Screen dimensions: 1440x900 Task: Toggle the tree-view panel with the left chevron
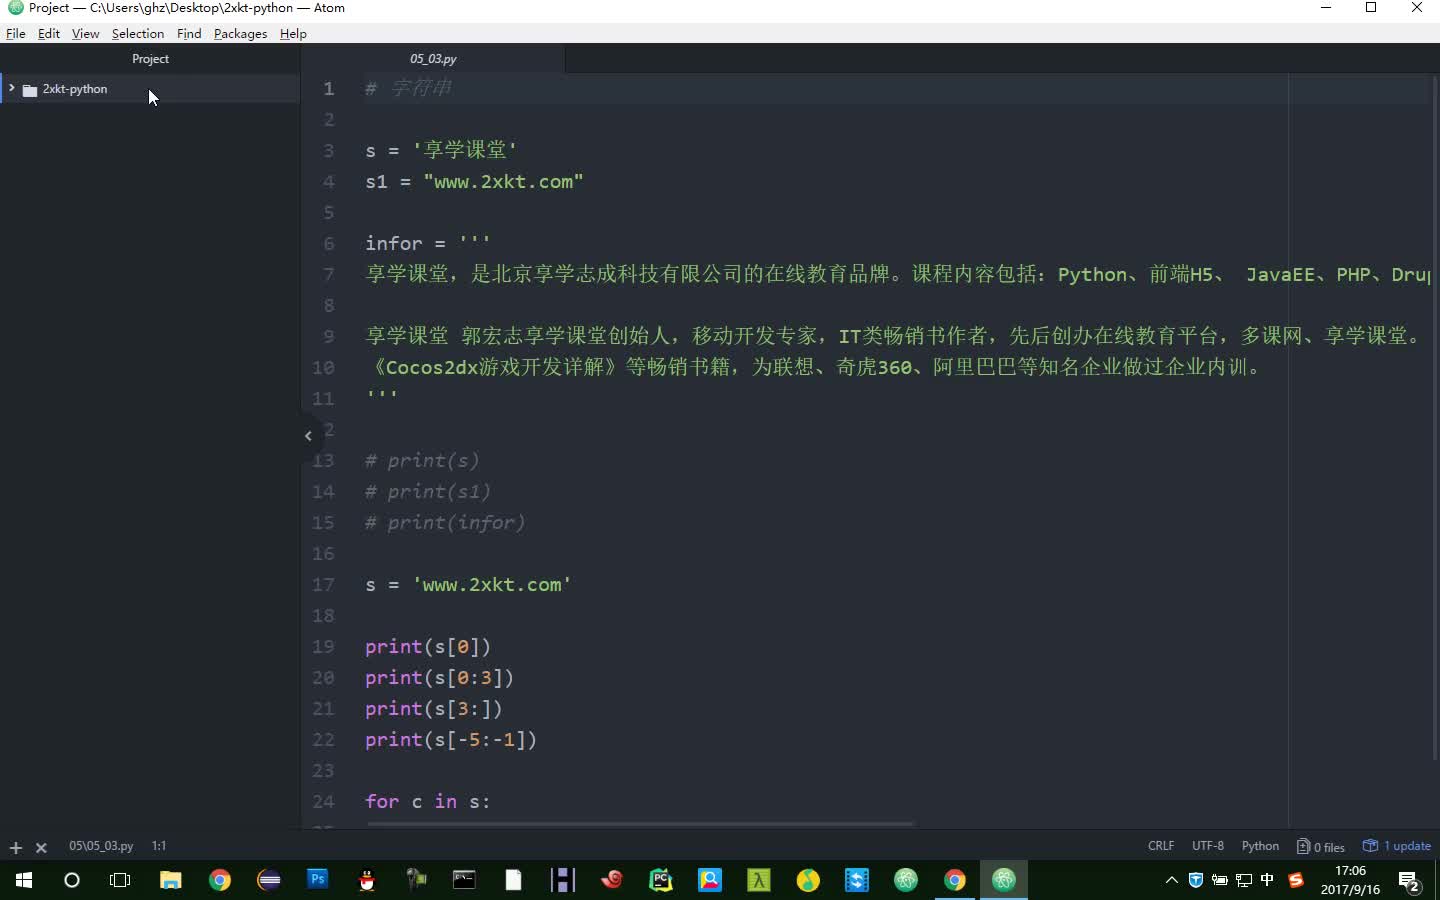(x=308, y=436)
